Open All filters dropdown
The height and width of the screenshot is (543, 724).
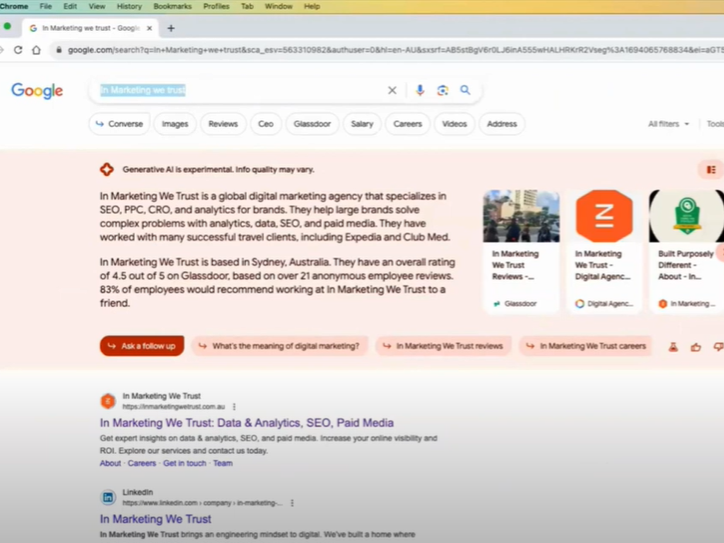pyautogui.click(x=668, y=124)
